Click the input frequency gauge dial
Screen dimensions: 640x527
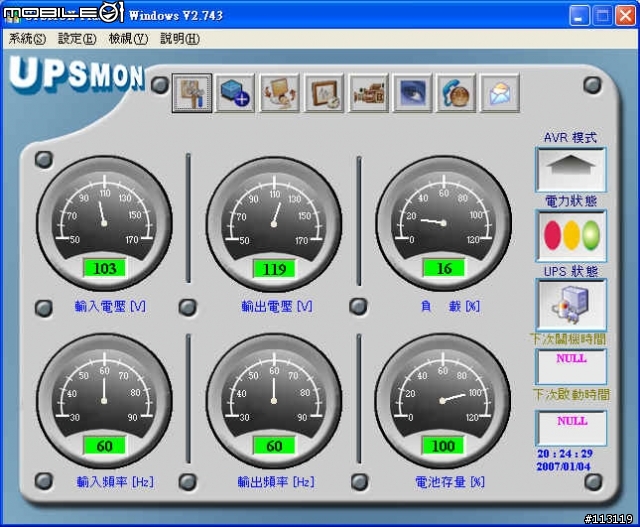tap(104, 400)
